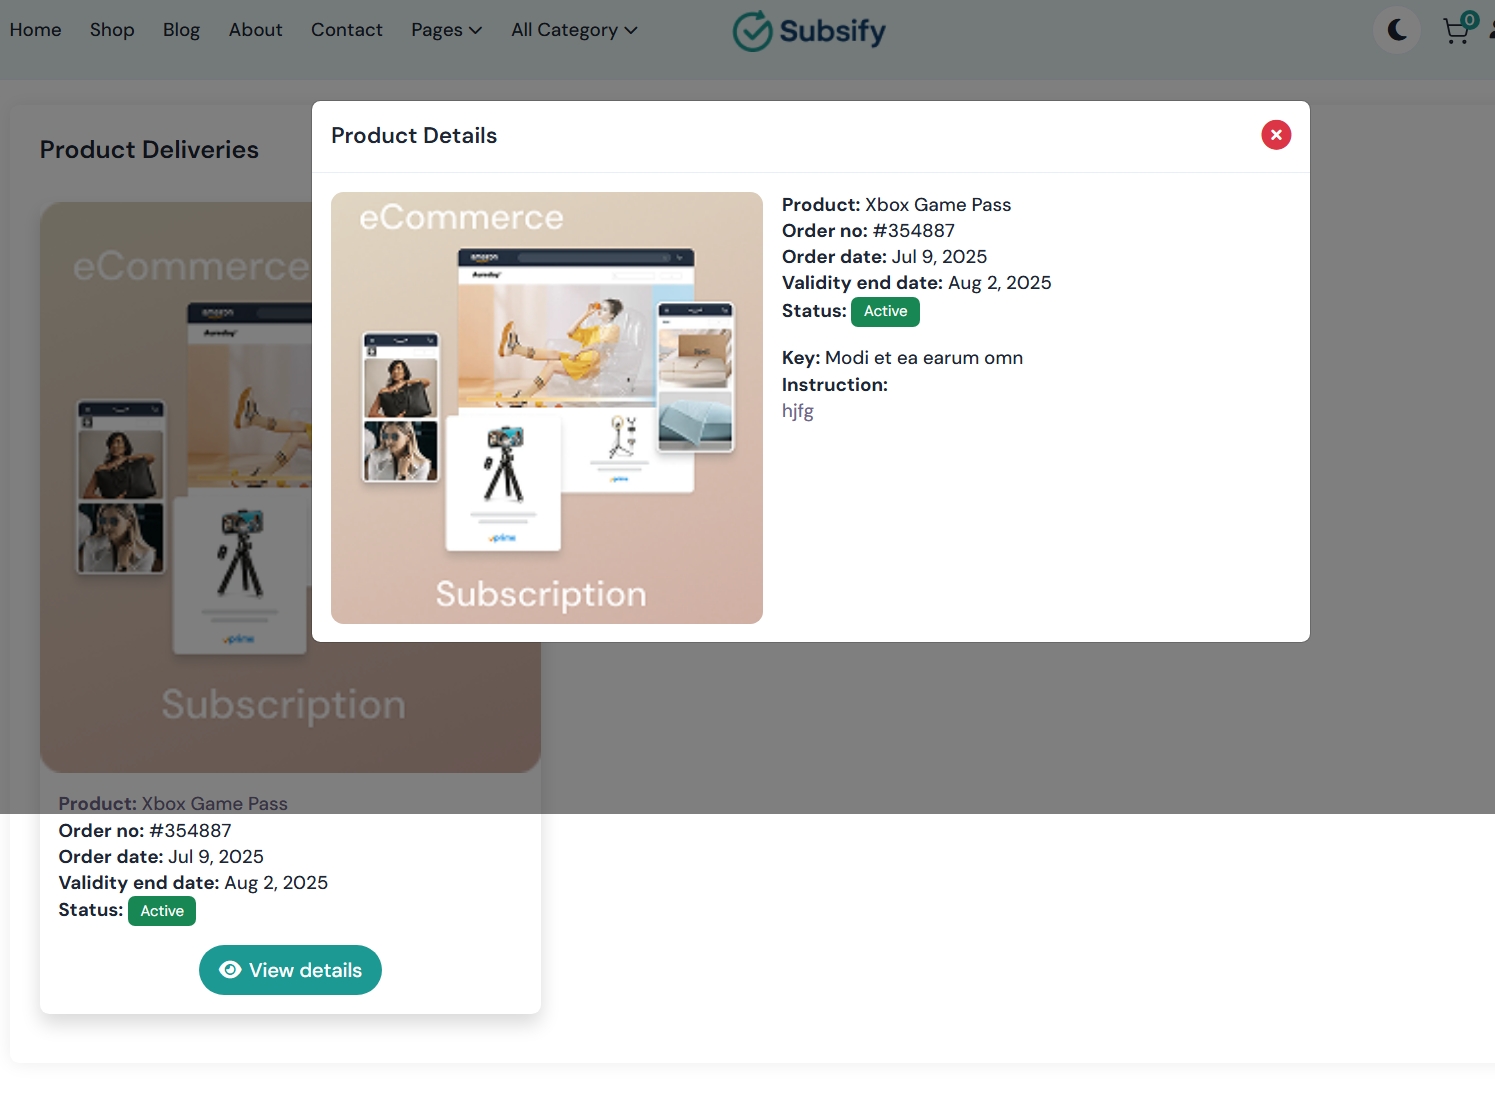Click the Active badge on product card
1495x1110 pixels.
(162, 911)
